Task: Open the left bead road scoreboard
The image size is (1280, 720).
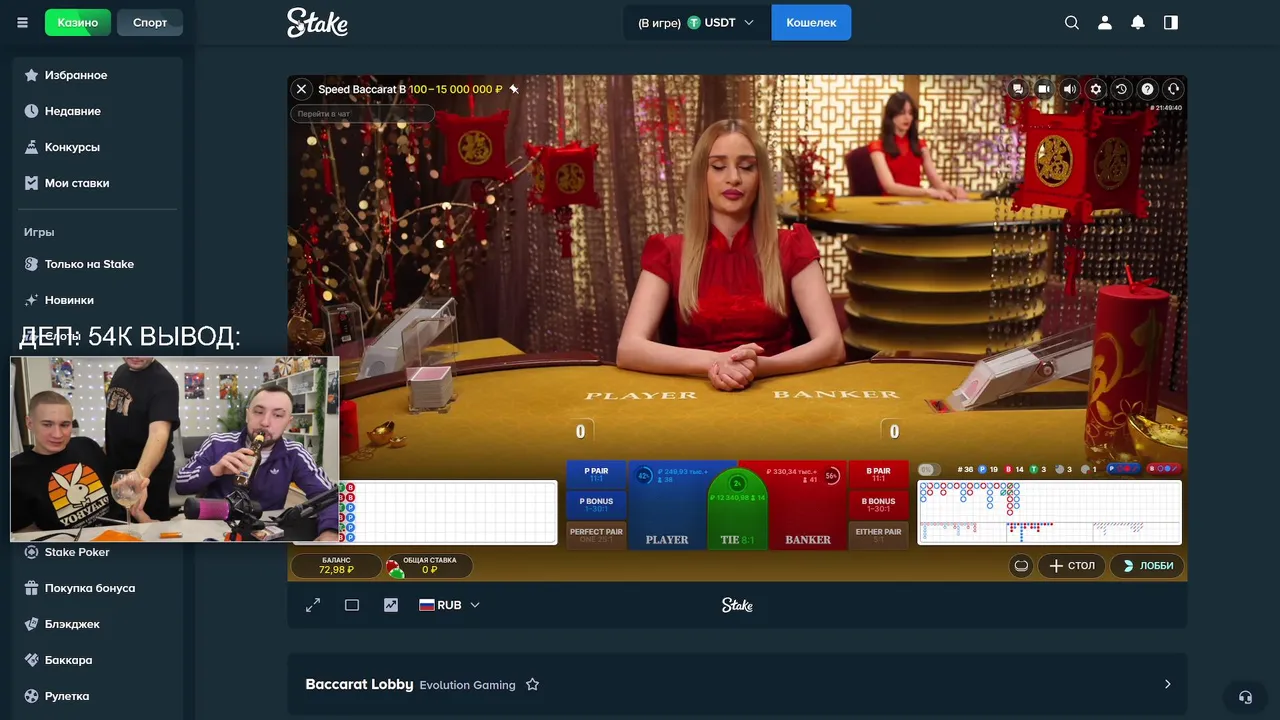Action: coord(448,512)
